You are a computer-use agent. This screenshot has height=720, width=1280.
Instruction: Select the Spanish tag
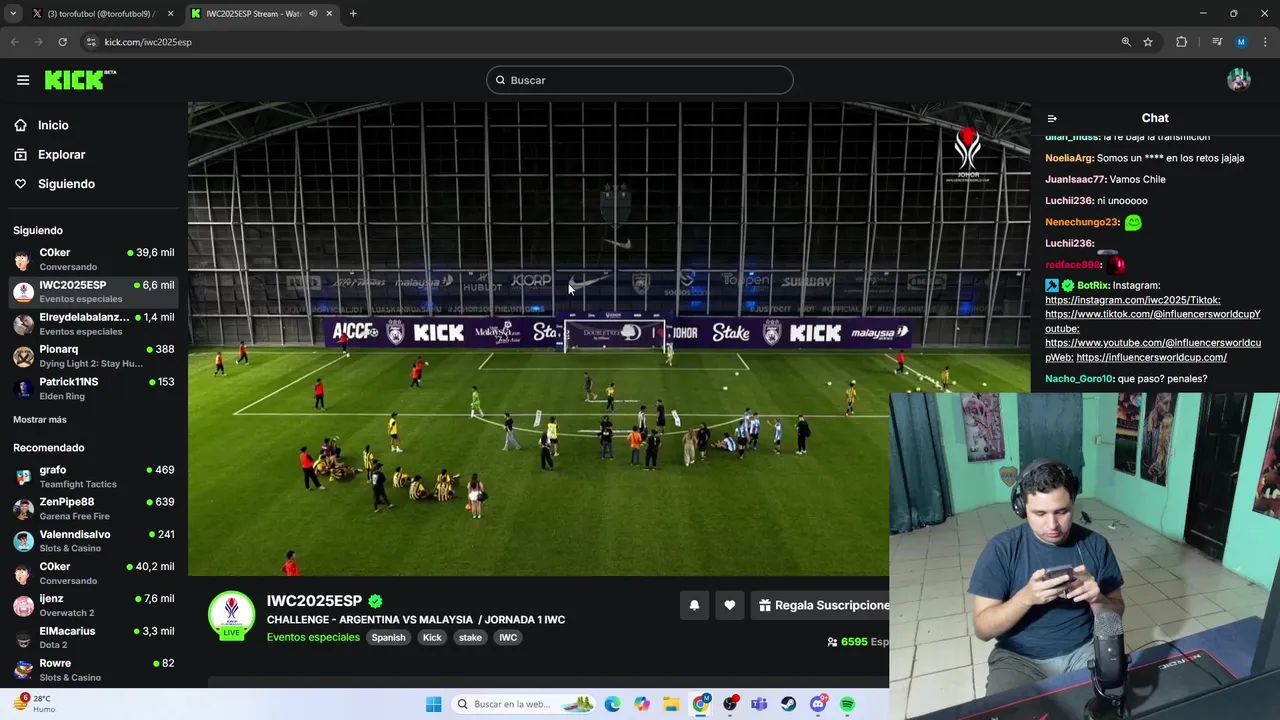click(389, 638)
